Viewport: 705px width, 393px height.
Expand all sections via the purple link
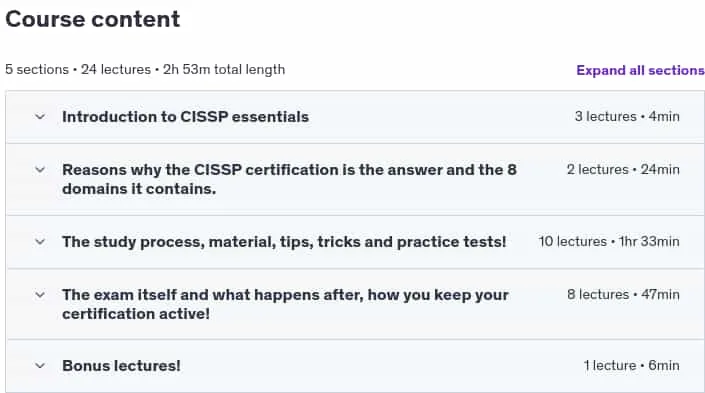641,70
